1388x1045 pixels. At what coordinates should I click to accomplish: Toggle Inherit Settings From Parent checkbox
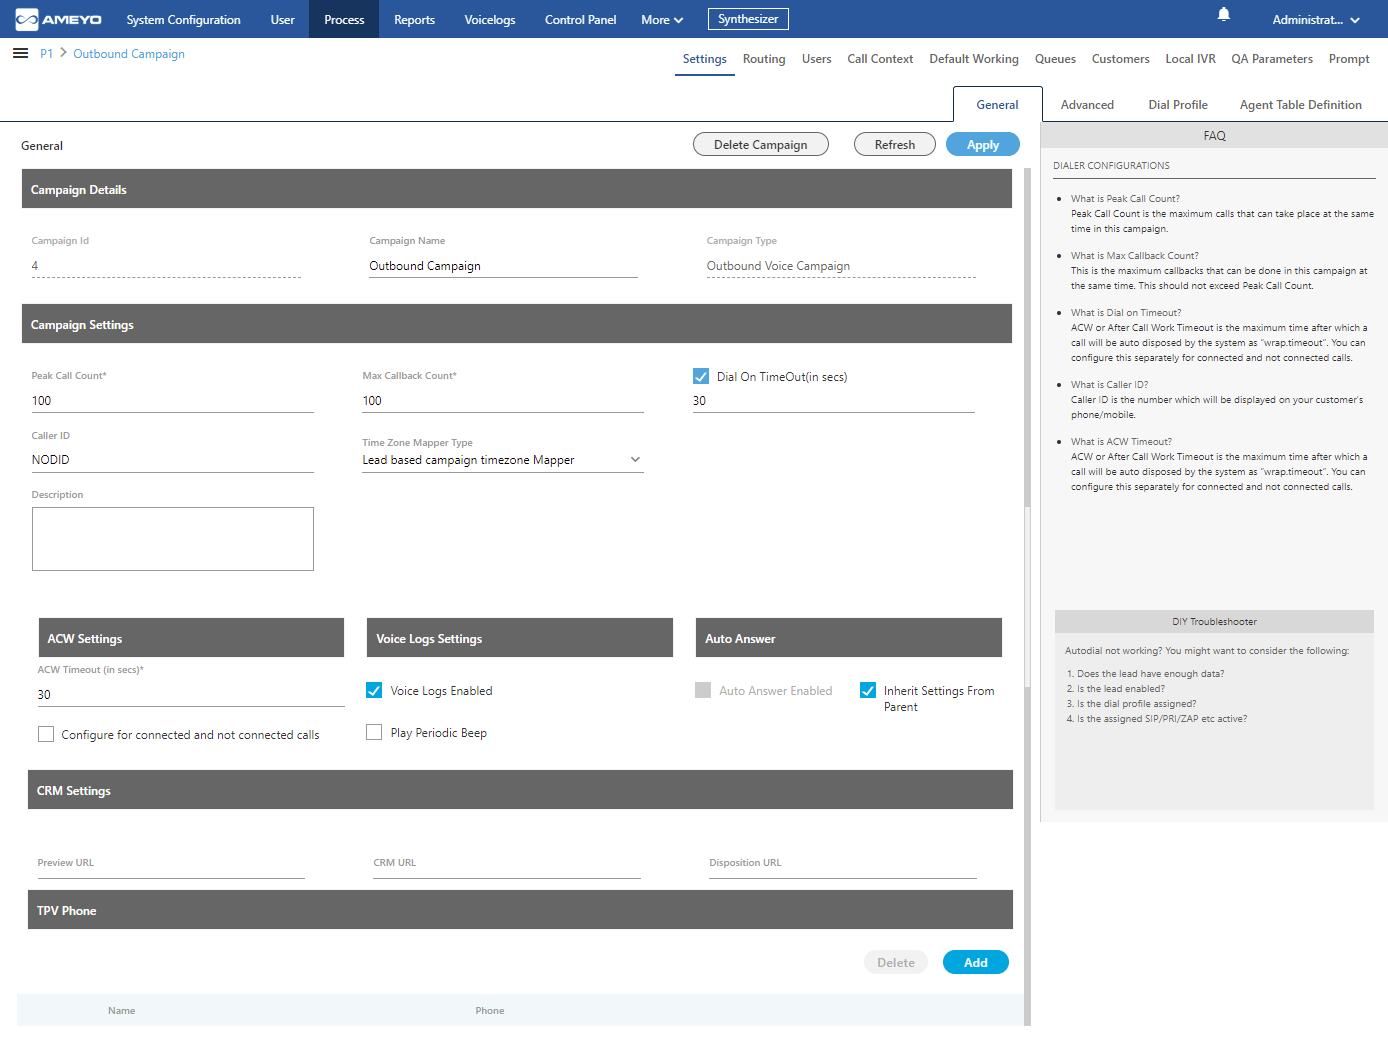point(868,690)
